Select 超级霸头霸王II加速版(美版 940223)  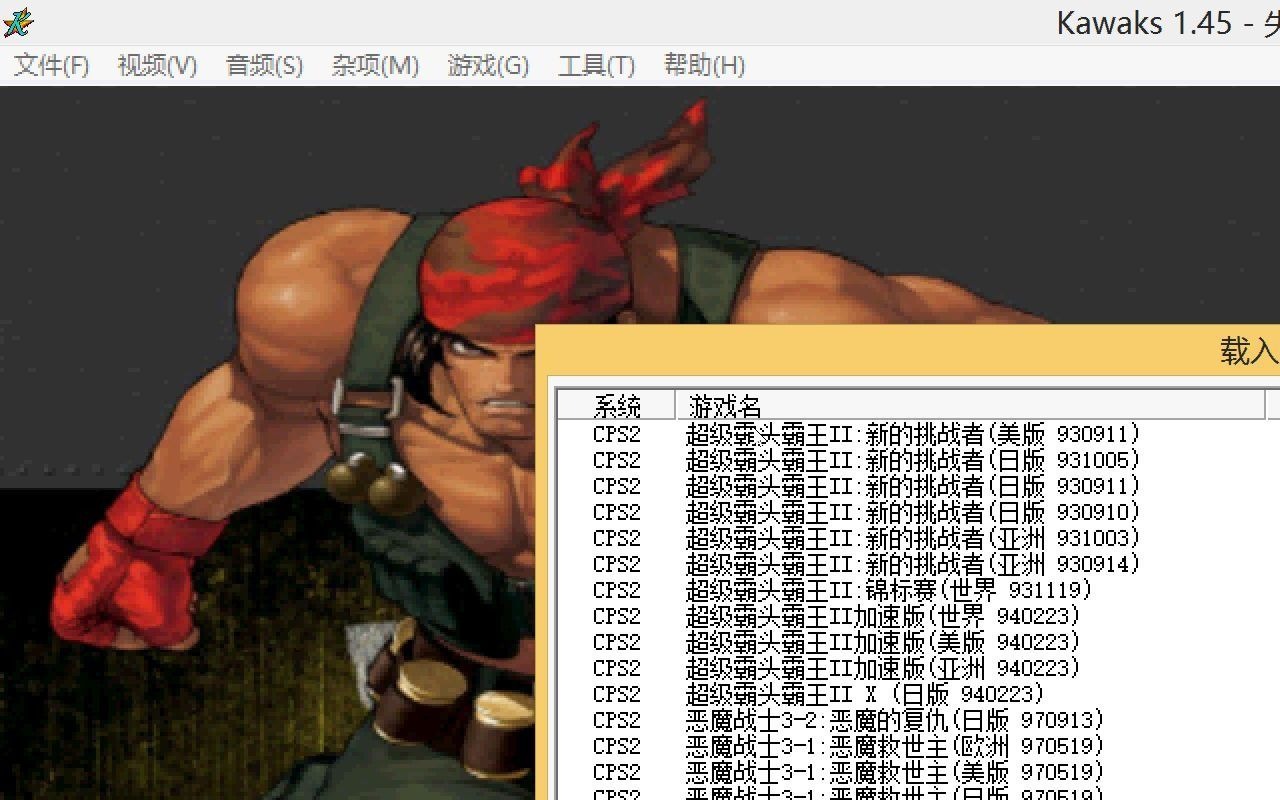(884, 642)
